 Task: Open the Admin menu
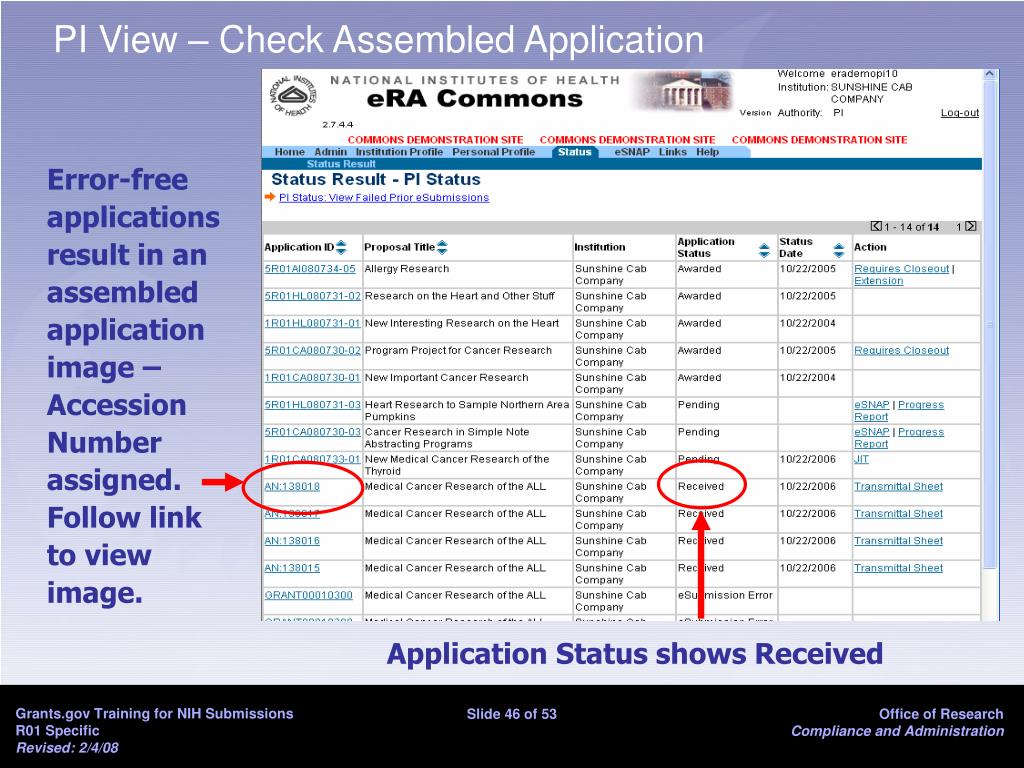coord(330,152)
